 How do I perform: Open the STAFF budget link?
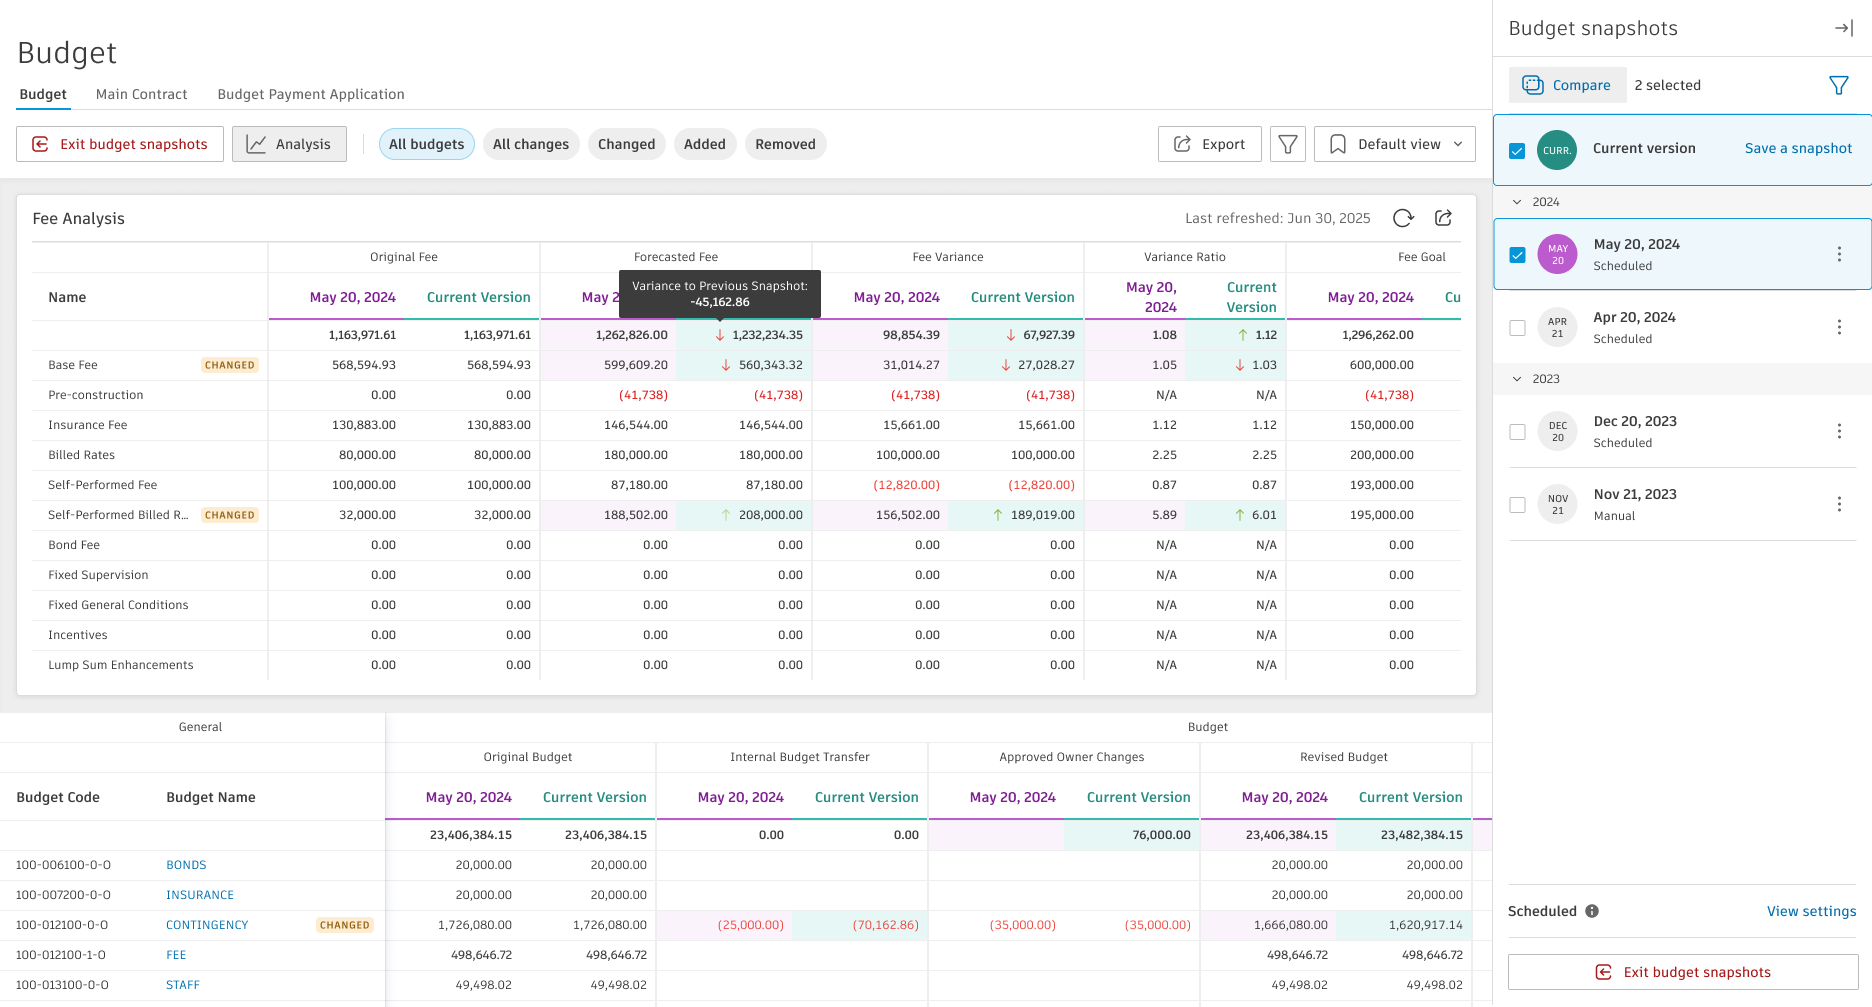pos(183,985)
